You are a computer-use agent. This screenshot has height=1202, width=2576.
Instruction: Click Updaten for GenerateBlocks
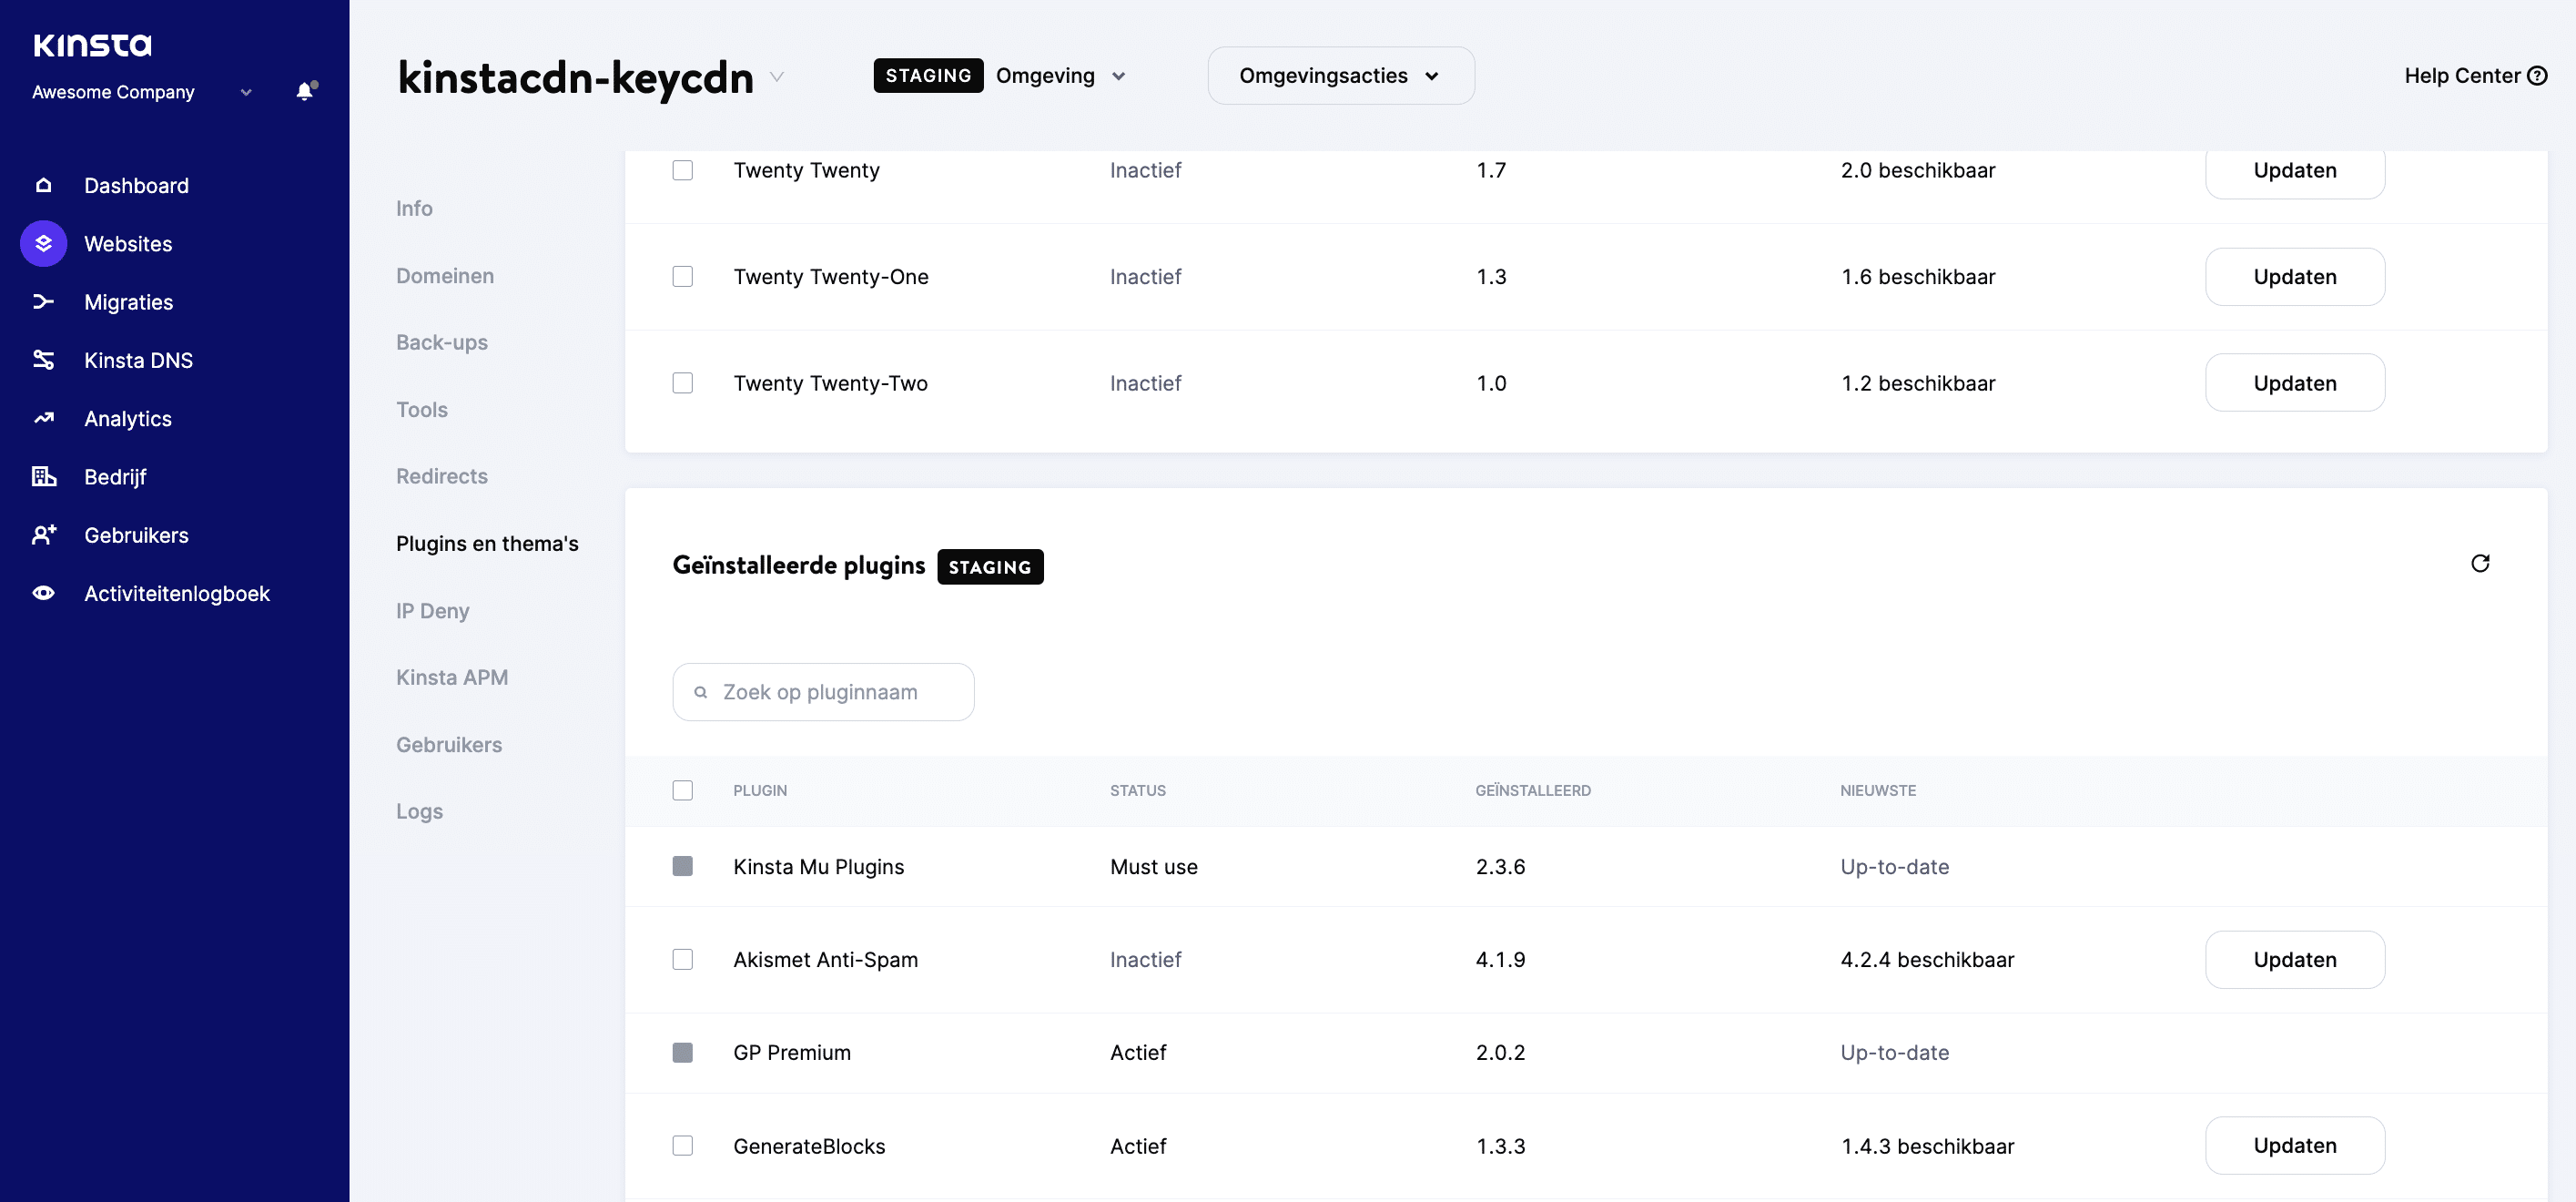[x=2295, y=1145]
